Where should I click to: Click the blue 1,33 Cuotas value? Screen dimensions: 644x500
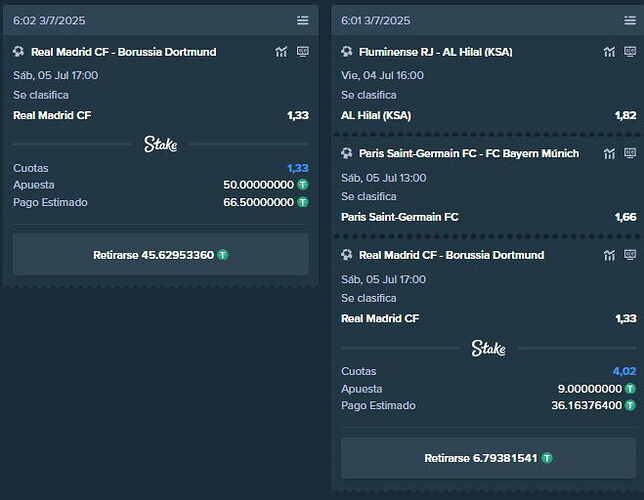(x=298, y=168)
